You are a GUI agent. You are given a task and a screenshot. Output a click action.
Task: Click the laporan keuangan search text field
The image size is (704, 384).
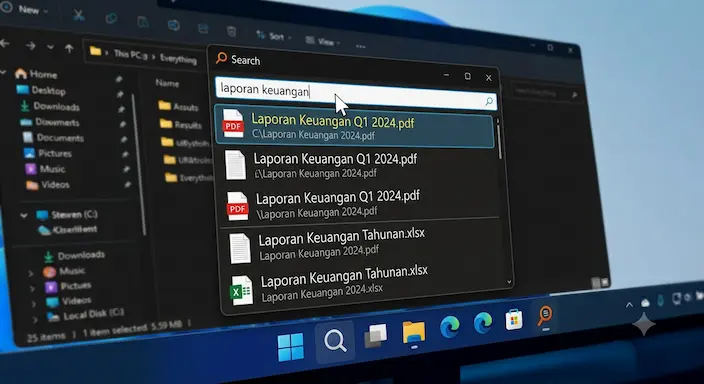click(356, 93)
